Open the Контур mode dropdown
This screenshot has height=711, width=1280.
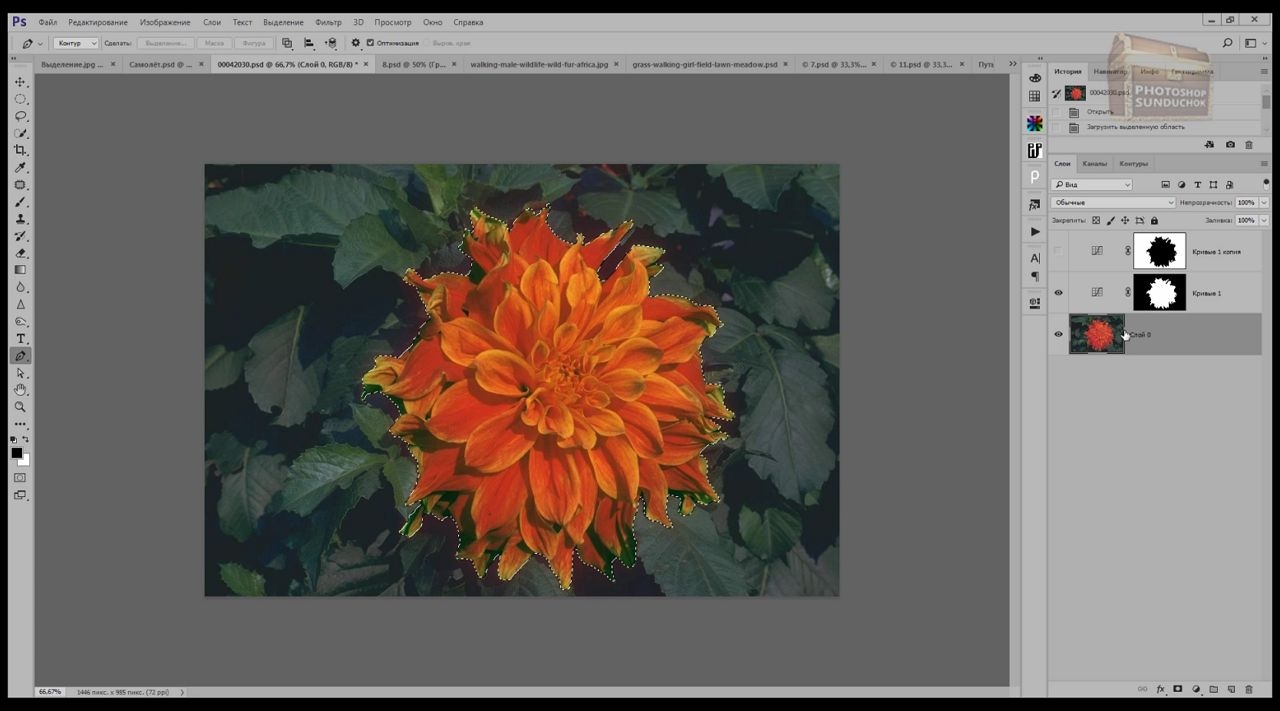click(x=76, y=43)
